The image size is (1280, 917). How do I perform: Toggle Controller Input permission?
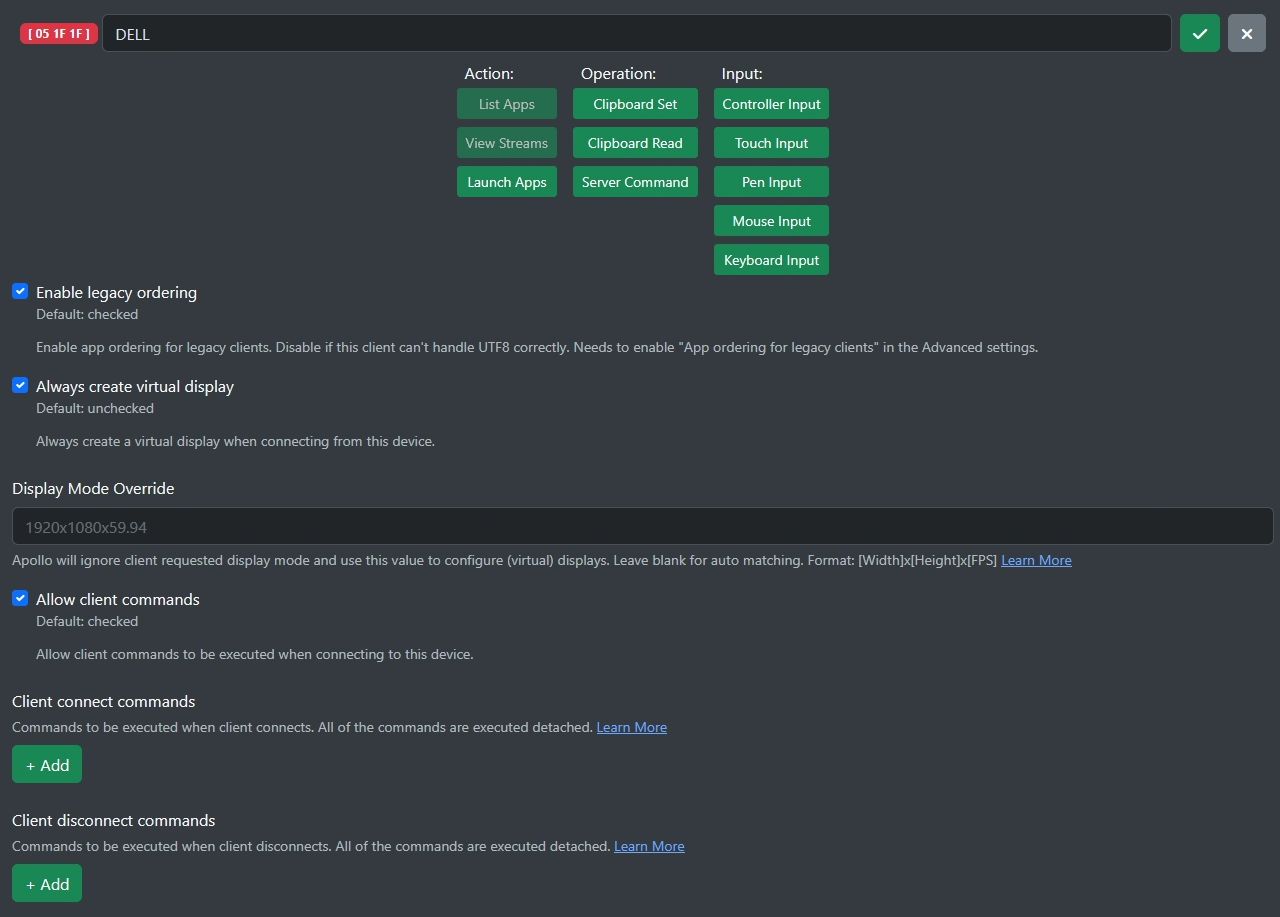pos(771,104)
